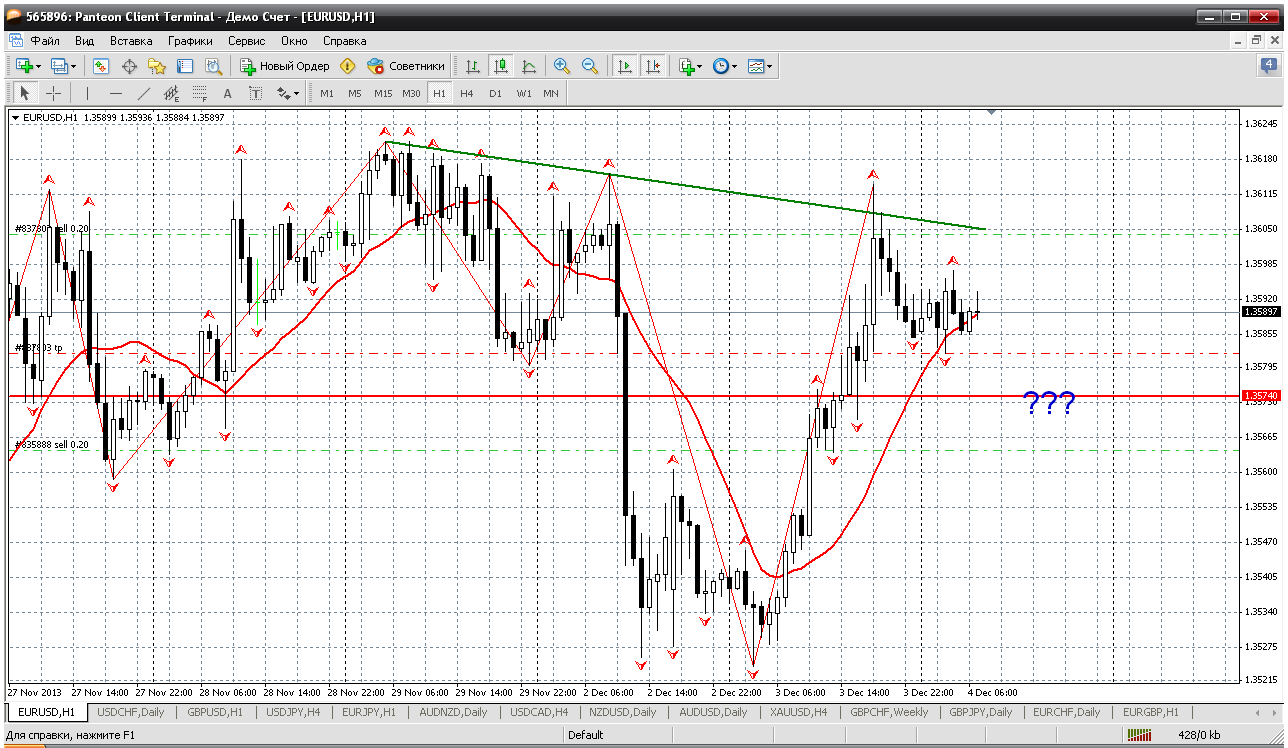
Task: Open MetaEditor yellow diamond icon
Action: tap(347, 66)
